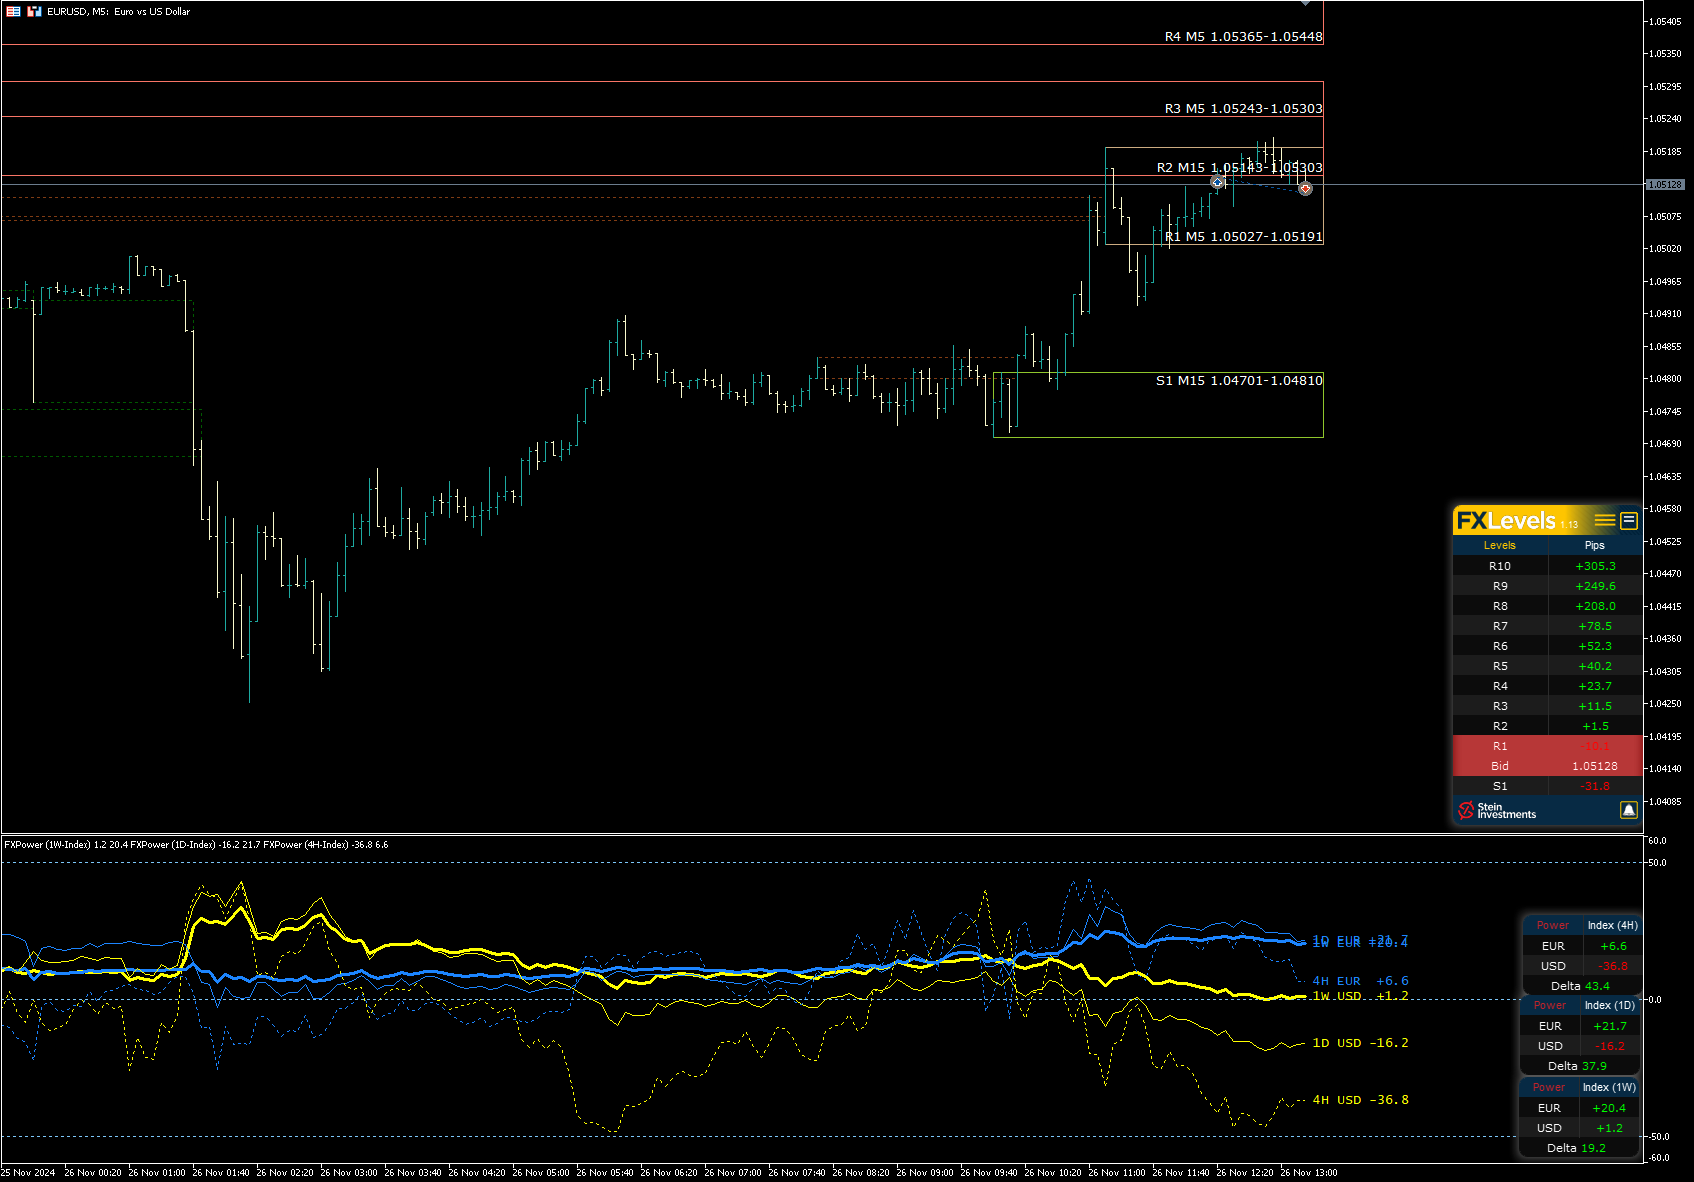Click the 1W USD +1.2 line label
This screenshot has width=1694, height=1182.
tap(1360, 996)
